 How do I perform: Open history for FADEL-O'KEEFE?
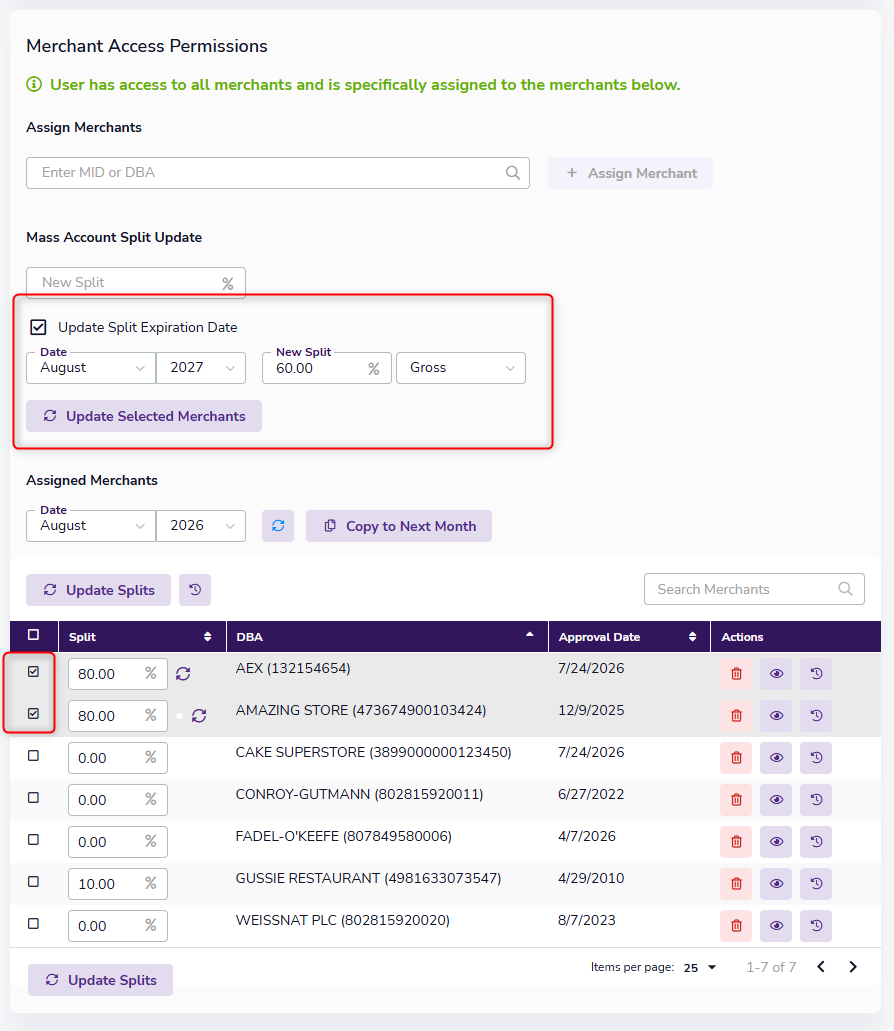pyautogui.click(x=816, y=842)
